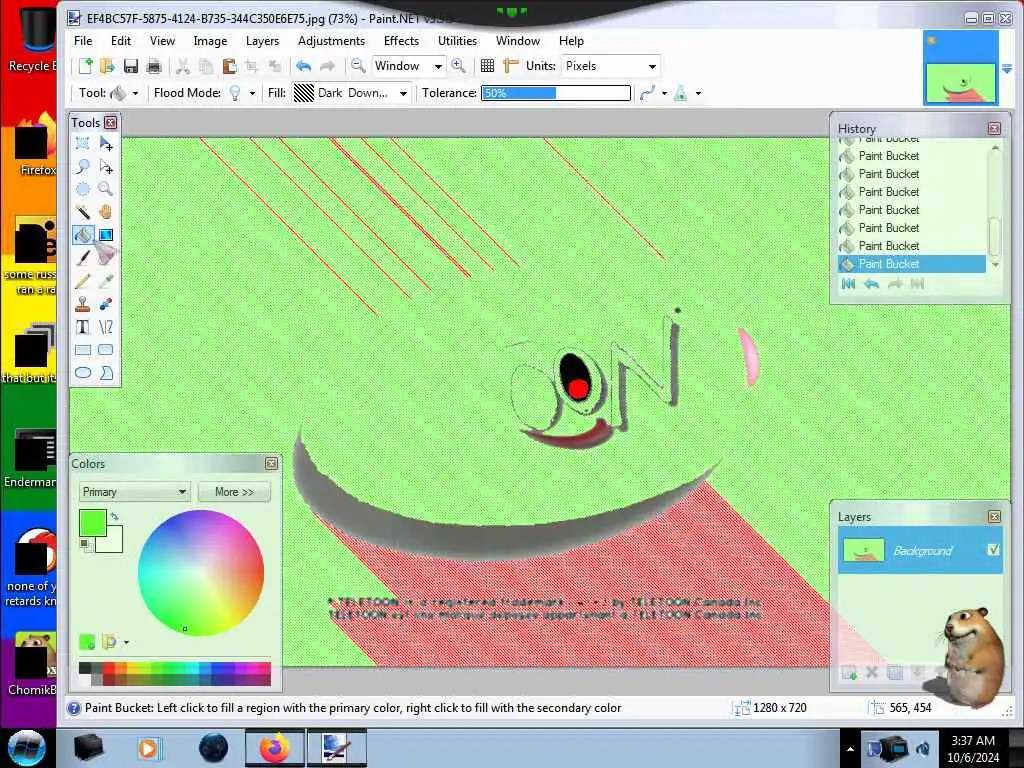Screen dimensions: 1024x768
Task: Toggle Background layer visibility checkbox
Action: 993,550
